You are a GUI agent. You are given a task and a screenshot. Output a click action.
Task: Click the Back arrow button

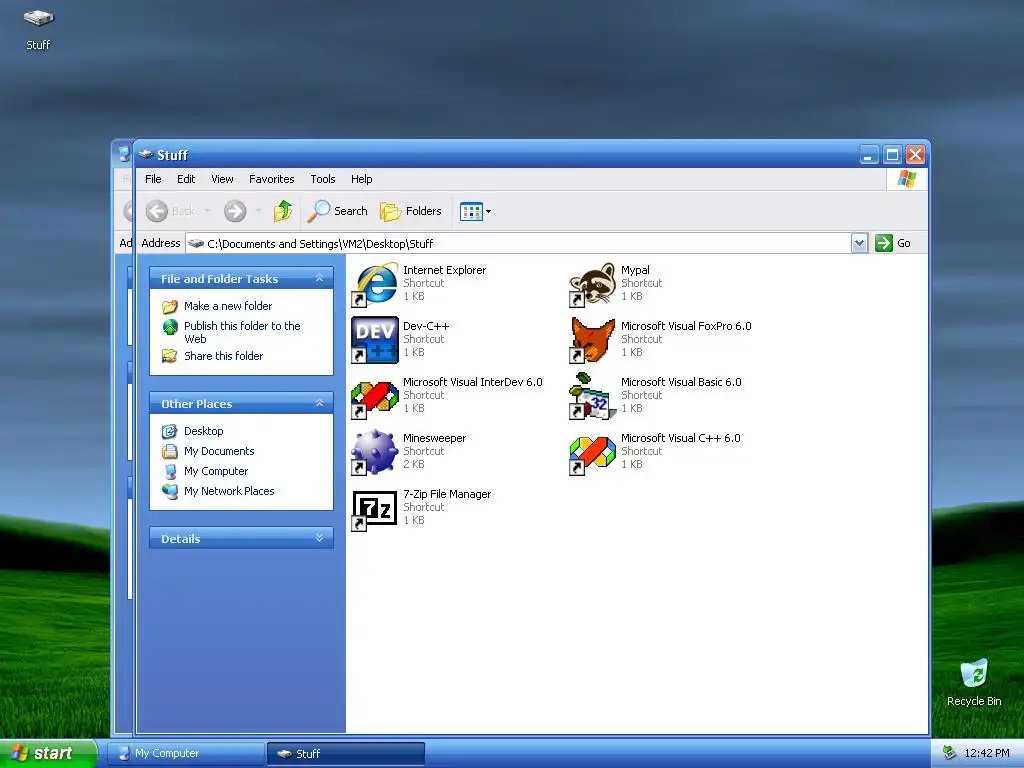click(x=157, y=211)
